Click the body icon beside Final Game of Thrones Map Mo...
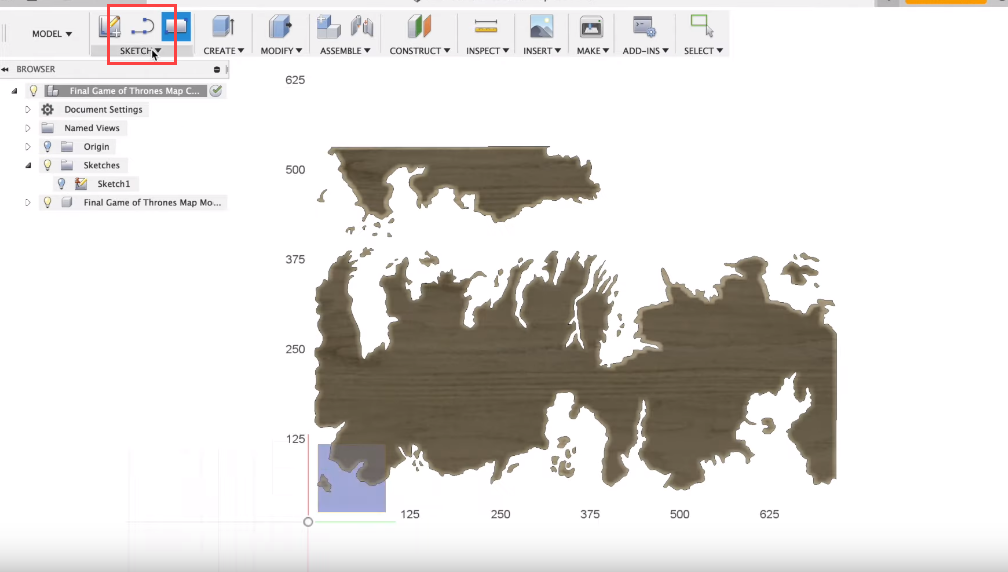Viewport: 1008px width, 572px height. tap(67, 202)
